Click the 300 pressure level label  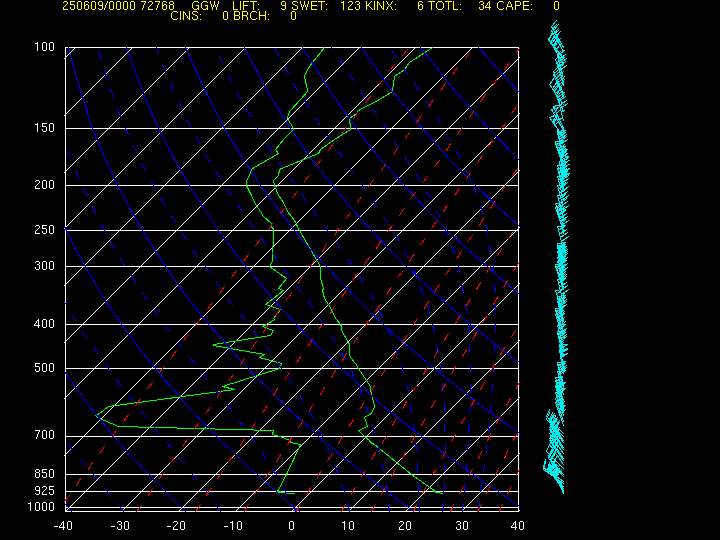[45, 266]
